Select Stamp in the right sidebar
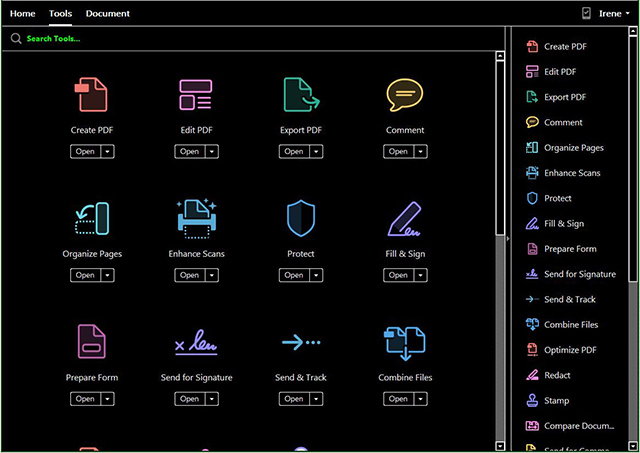 tap(556, 400)
